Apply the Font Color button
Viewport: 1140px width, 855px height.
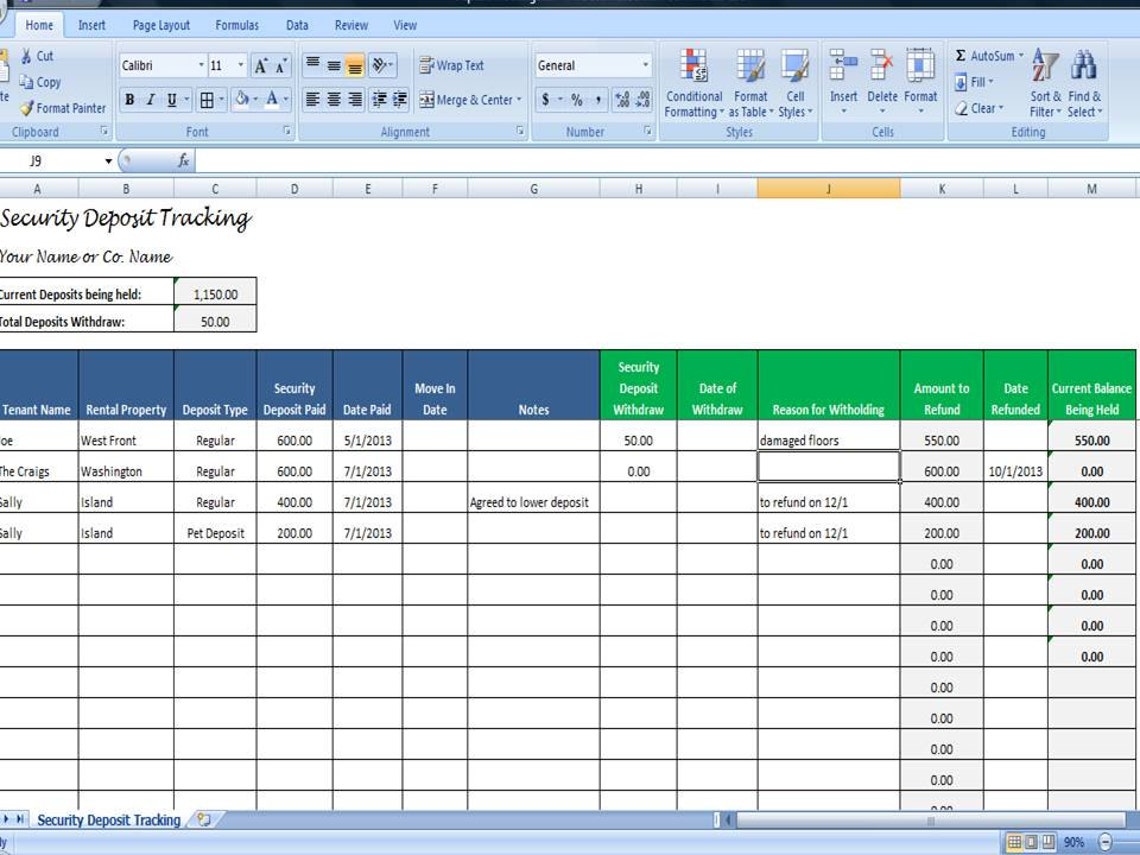271,100
